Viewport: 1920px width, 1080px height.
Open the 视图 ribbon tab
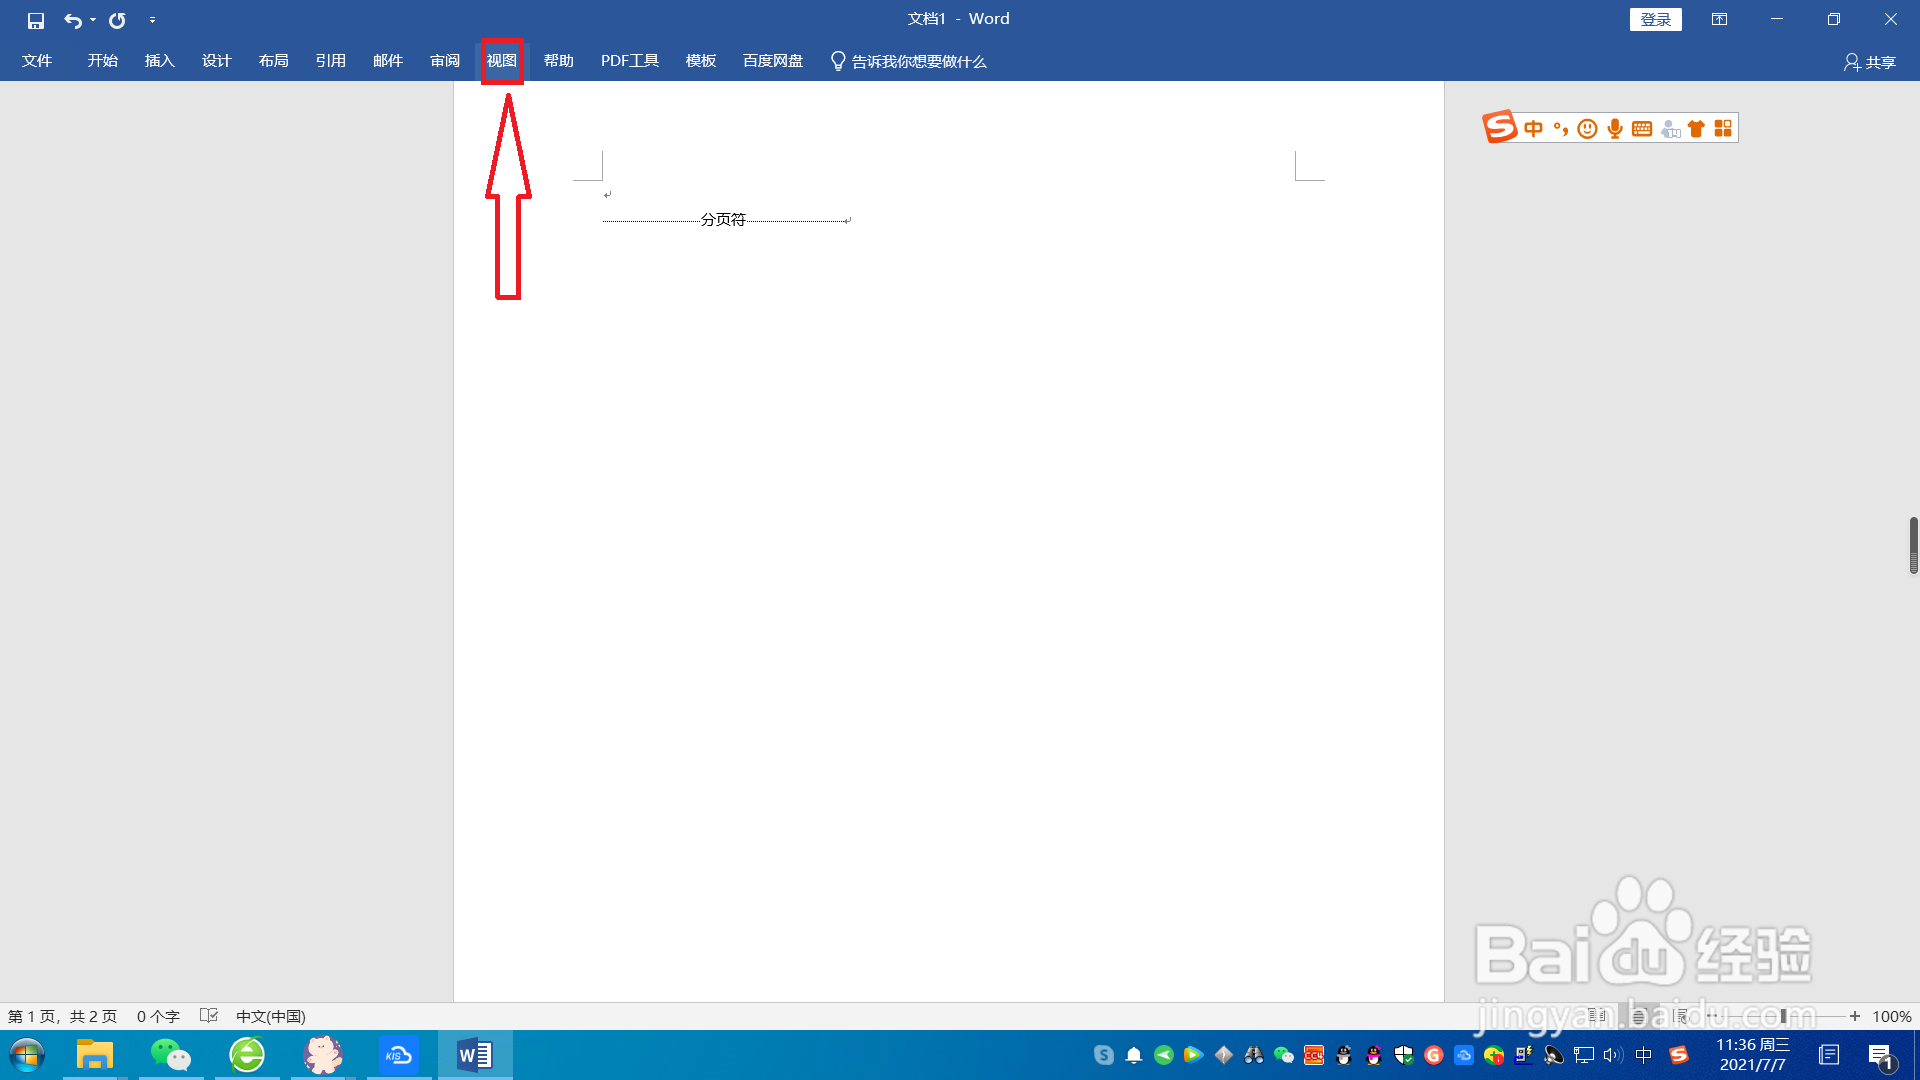click(x=502, y=61)
